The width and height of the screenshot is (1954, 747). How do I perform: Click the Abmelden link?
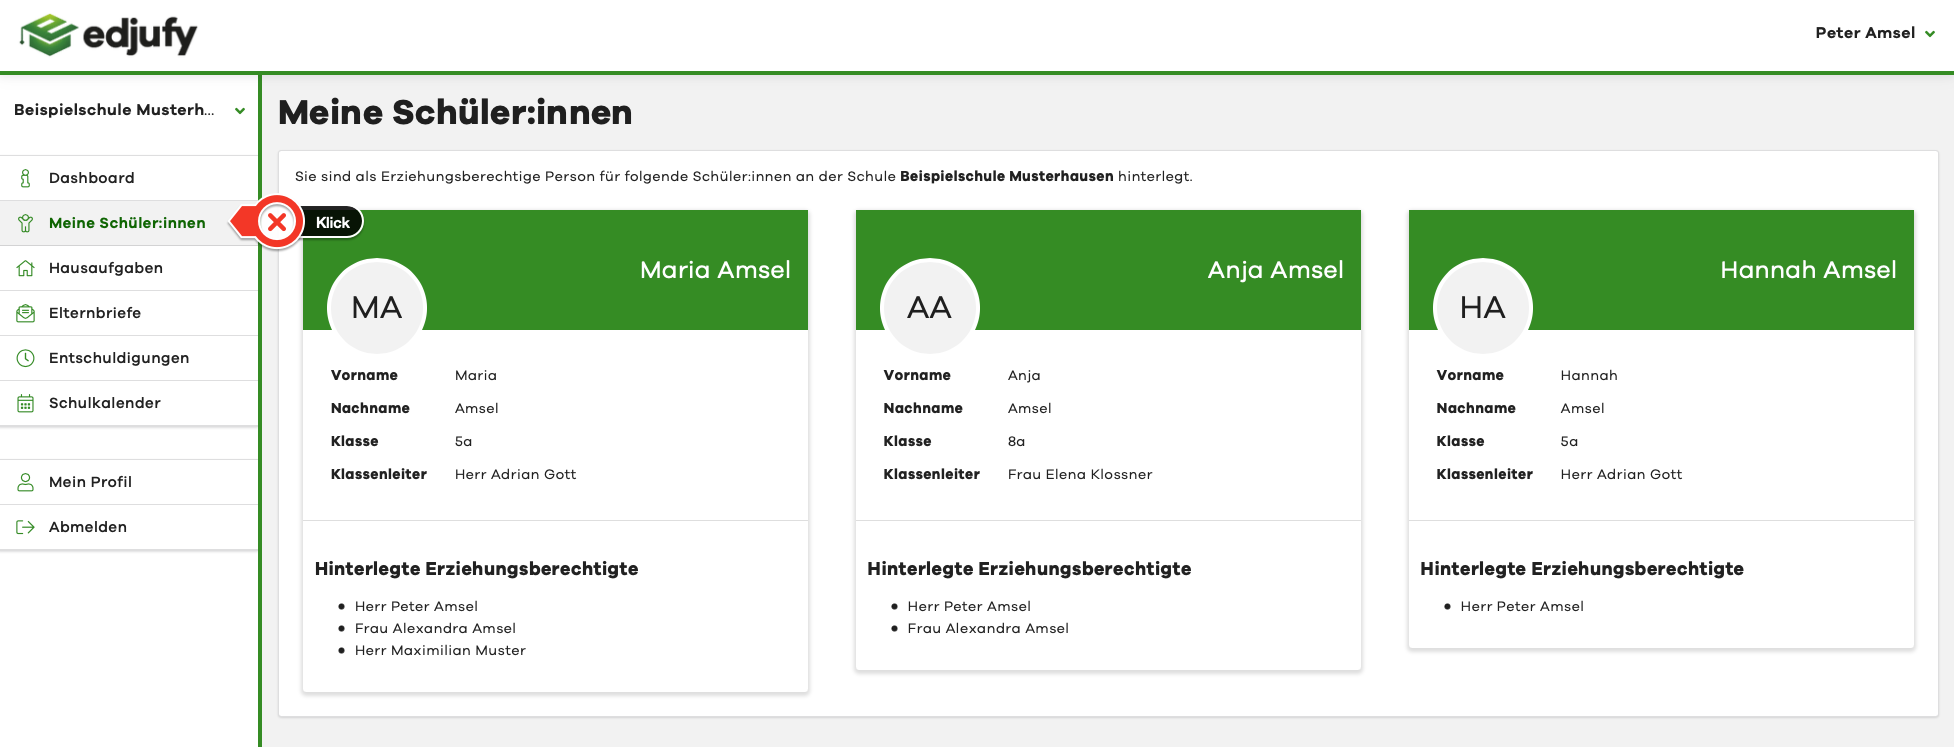[x=88, y=527]
